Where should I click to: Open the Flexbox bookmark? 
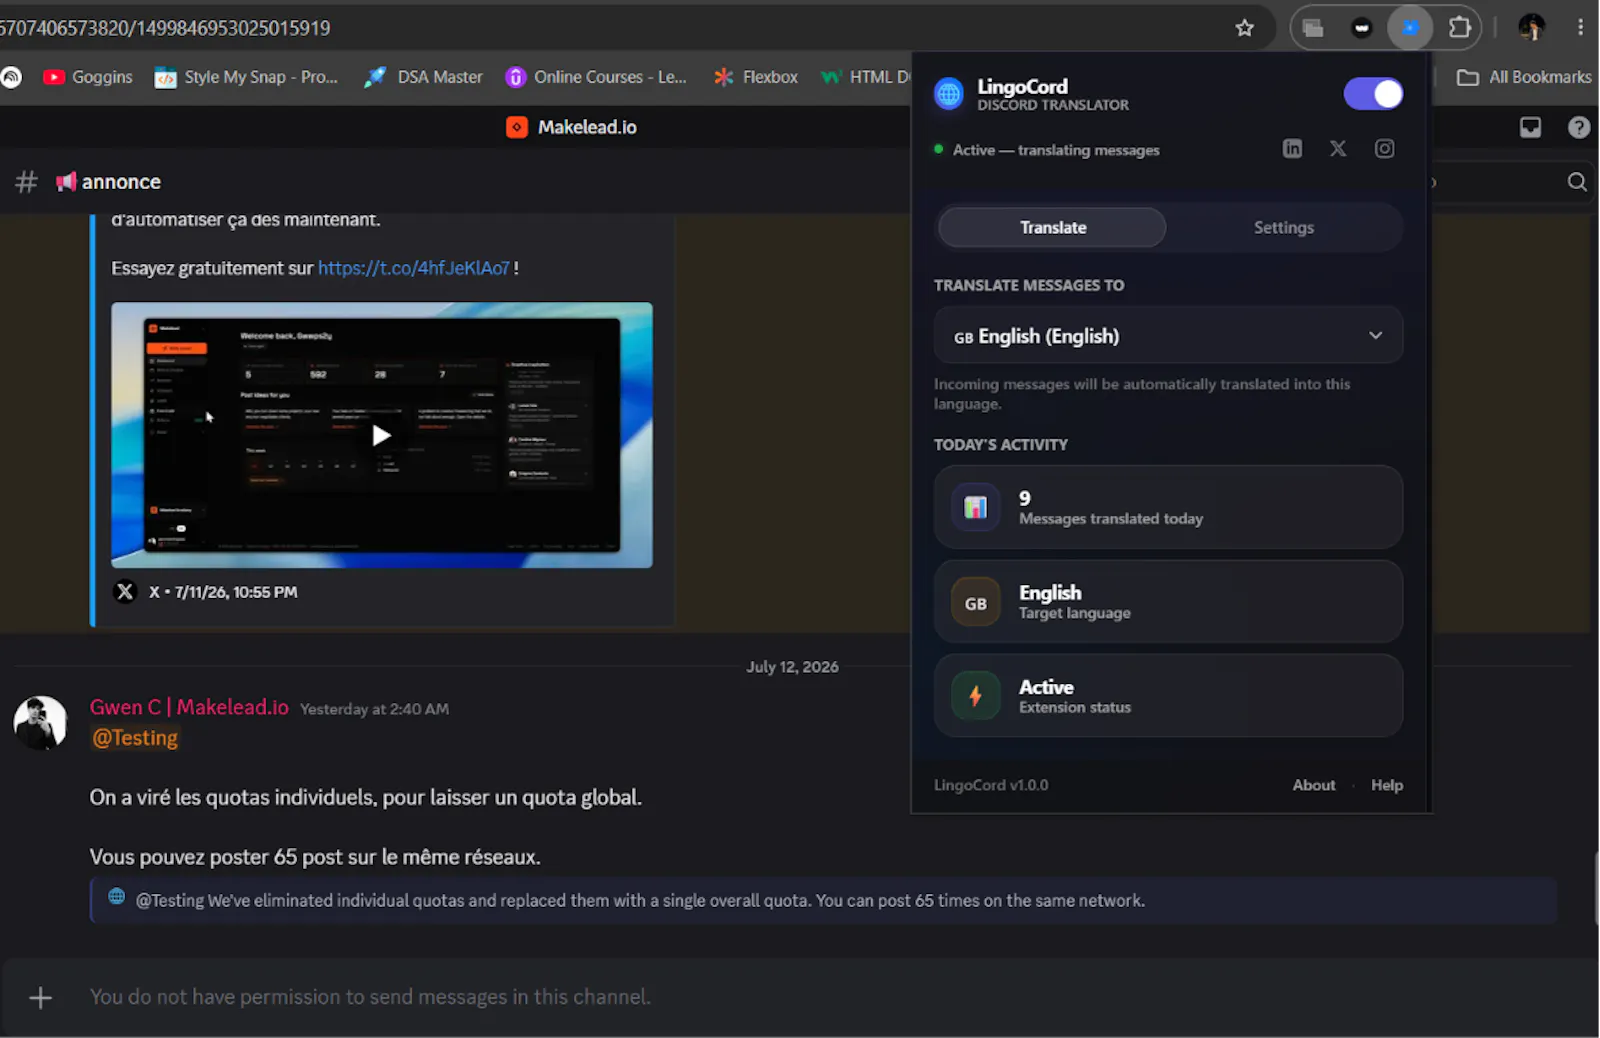click(755, 77)
